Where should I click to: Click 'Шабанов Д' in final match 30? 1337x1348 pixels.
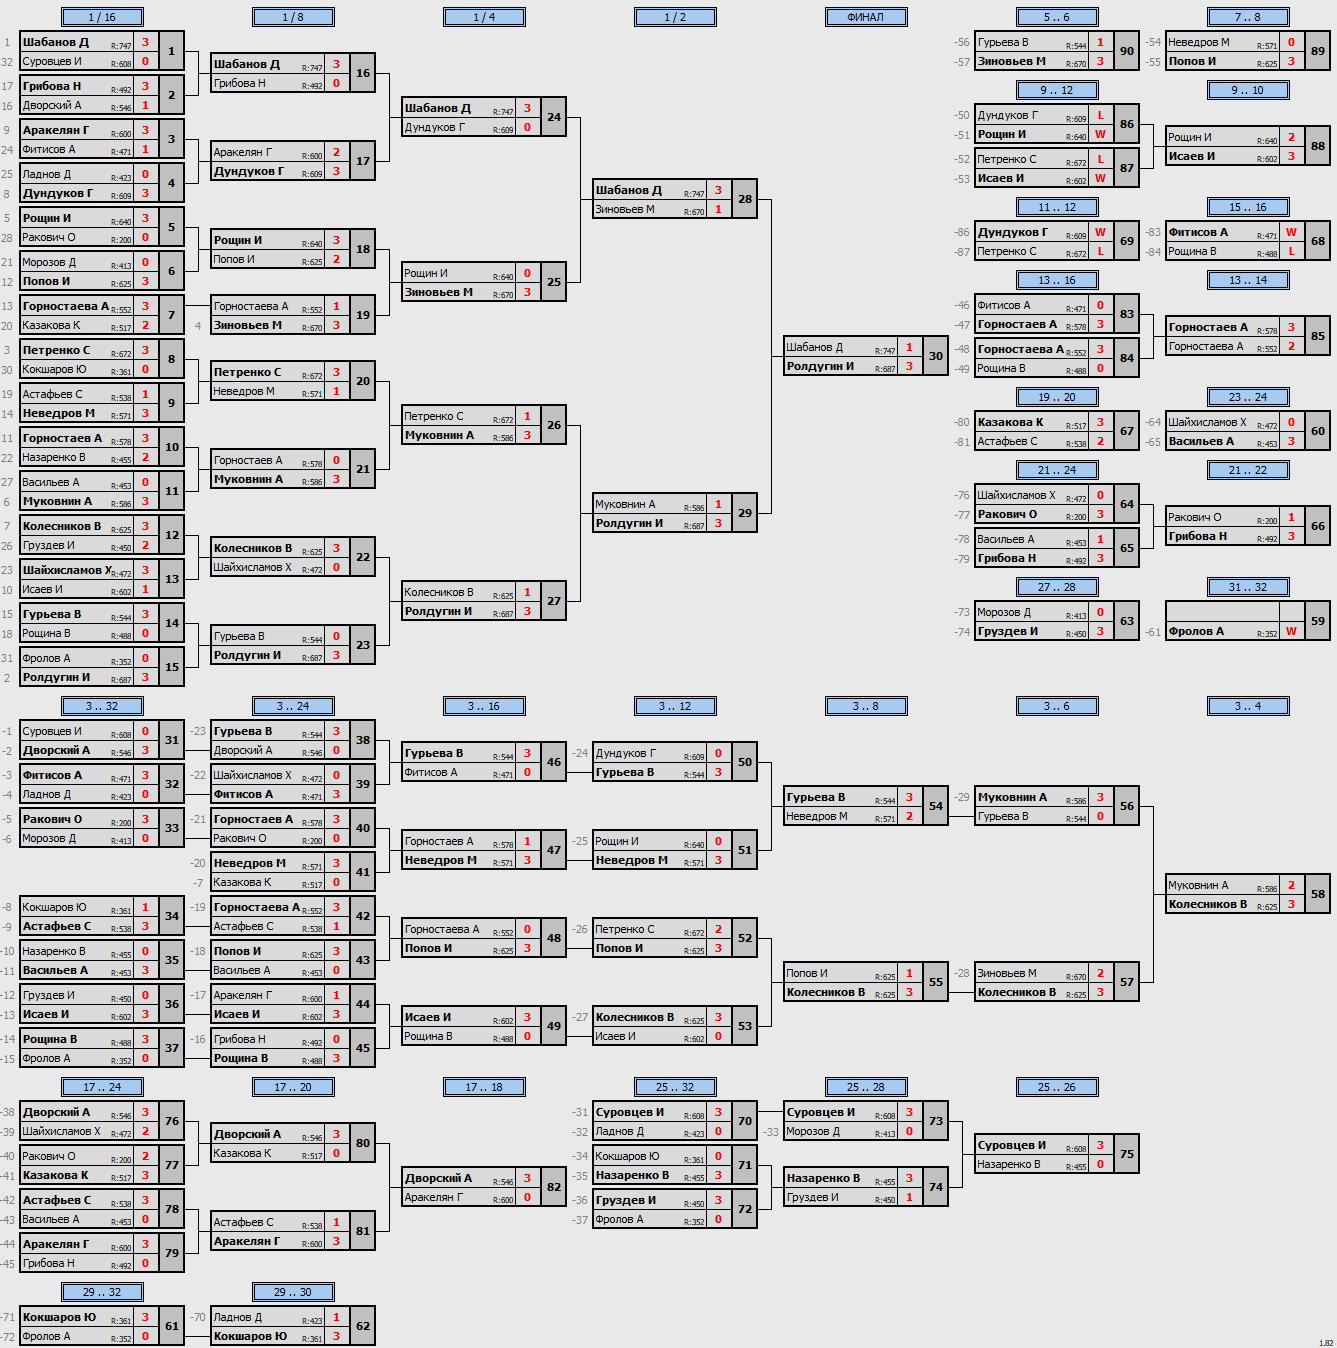pos(814,347)
